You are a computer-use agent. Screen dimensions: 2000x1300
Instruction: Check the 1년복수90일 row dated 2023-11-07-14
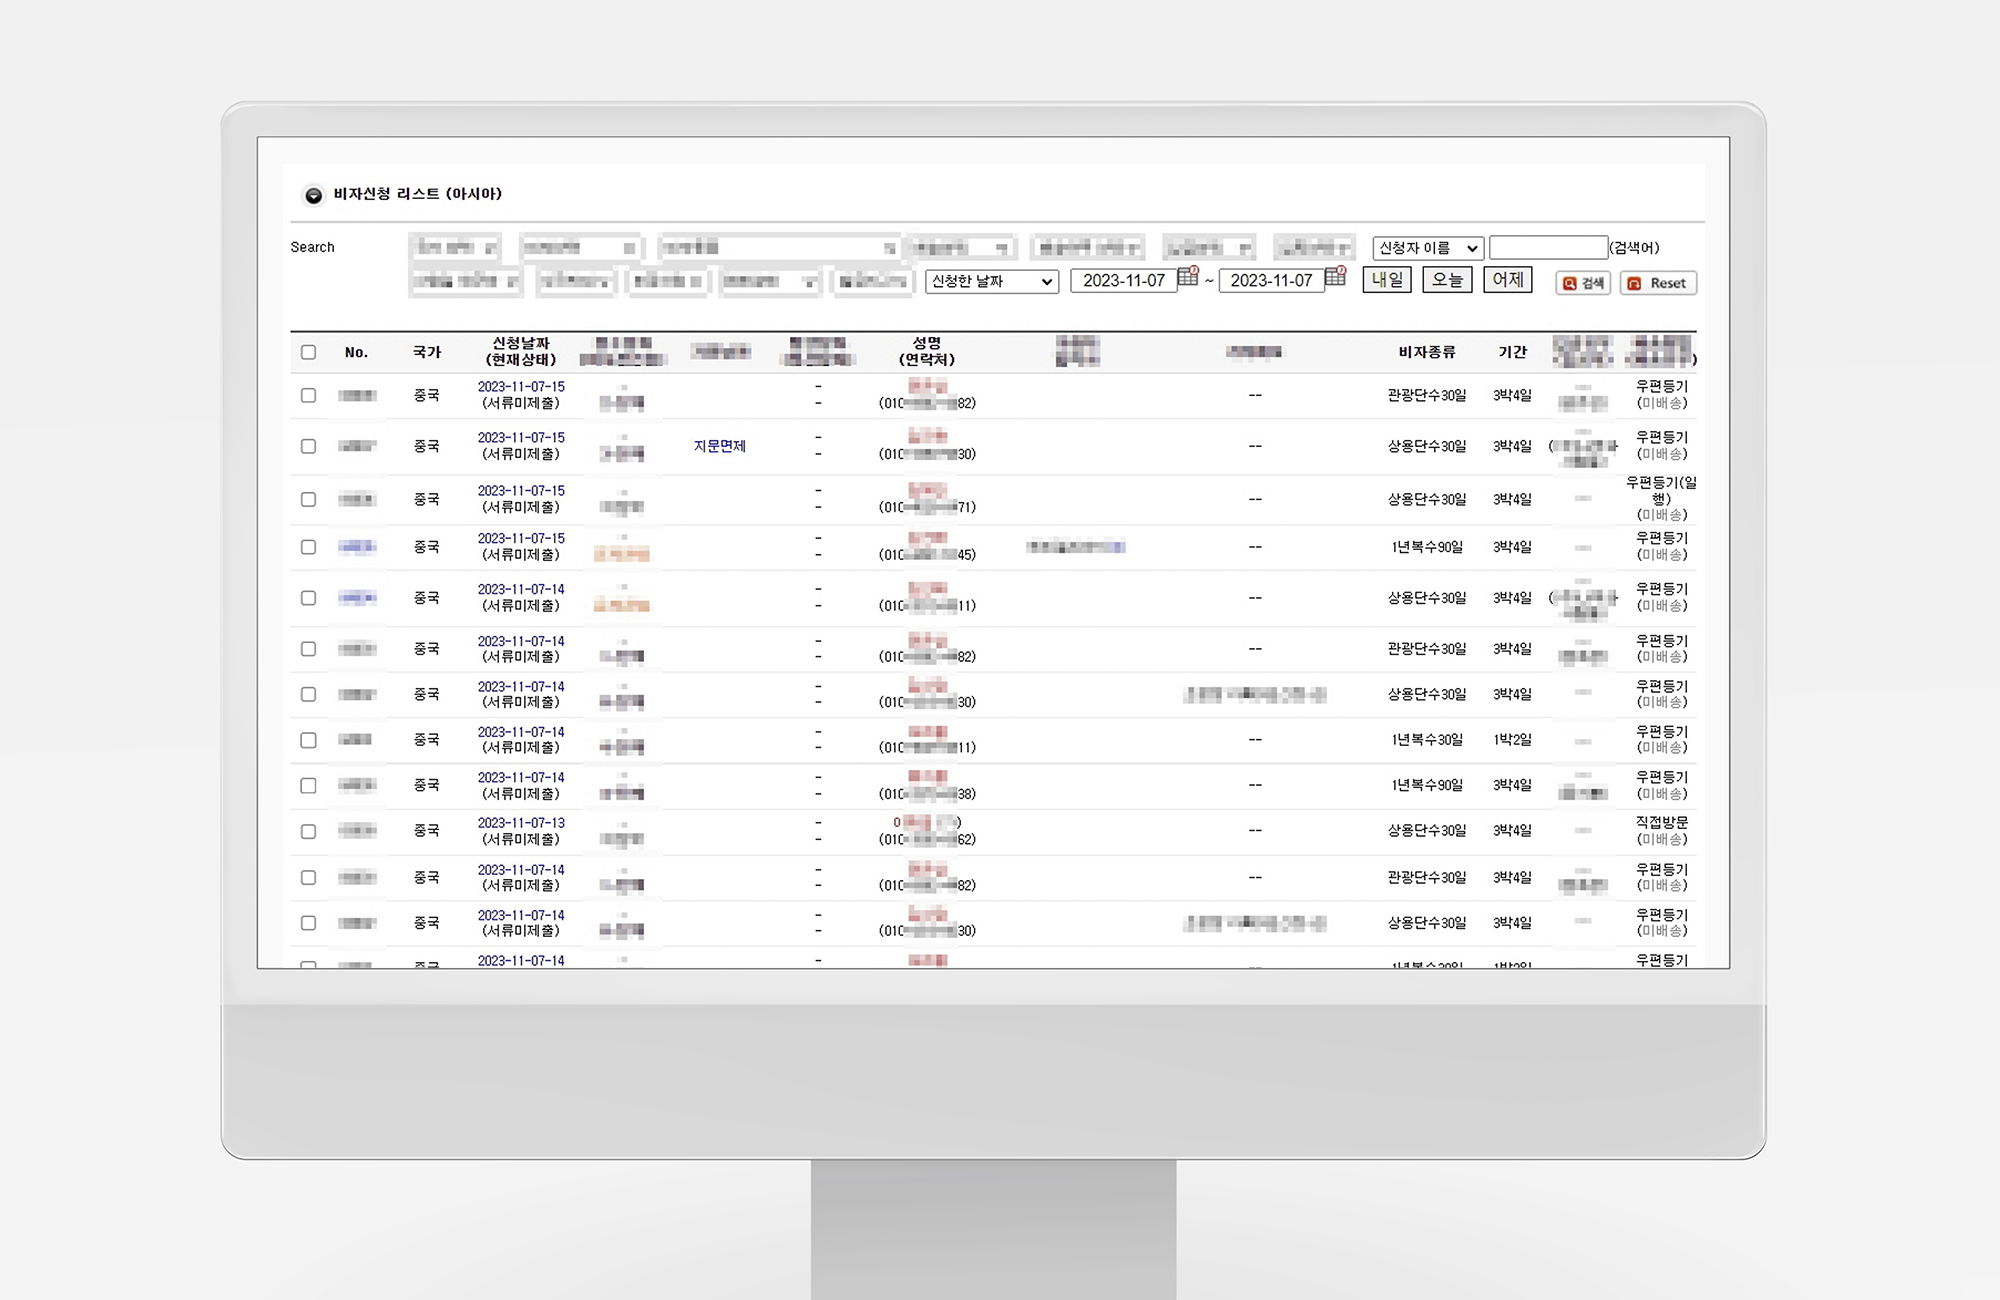[x=308, y=785]
